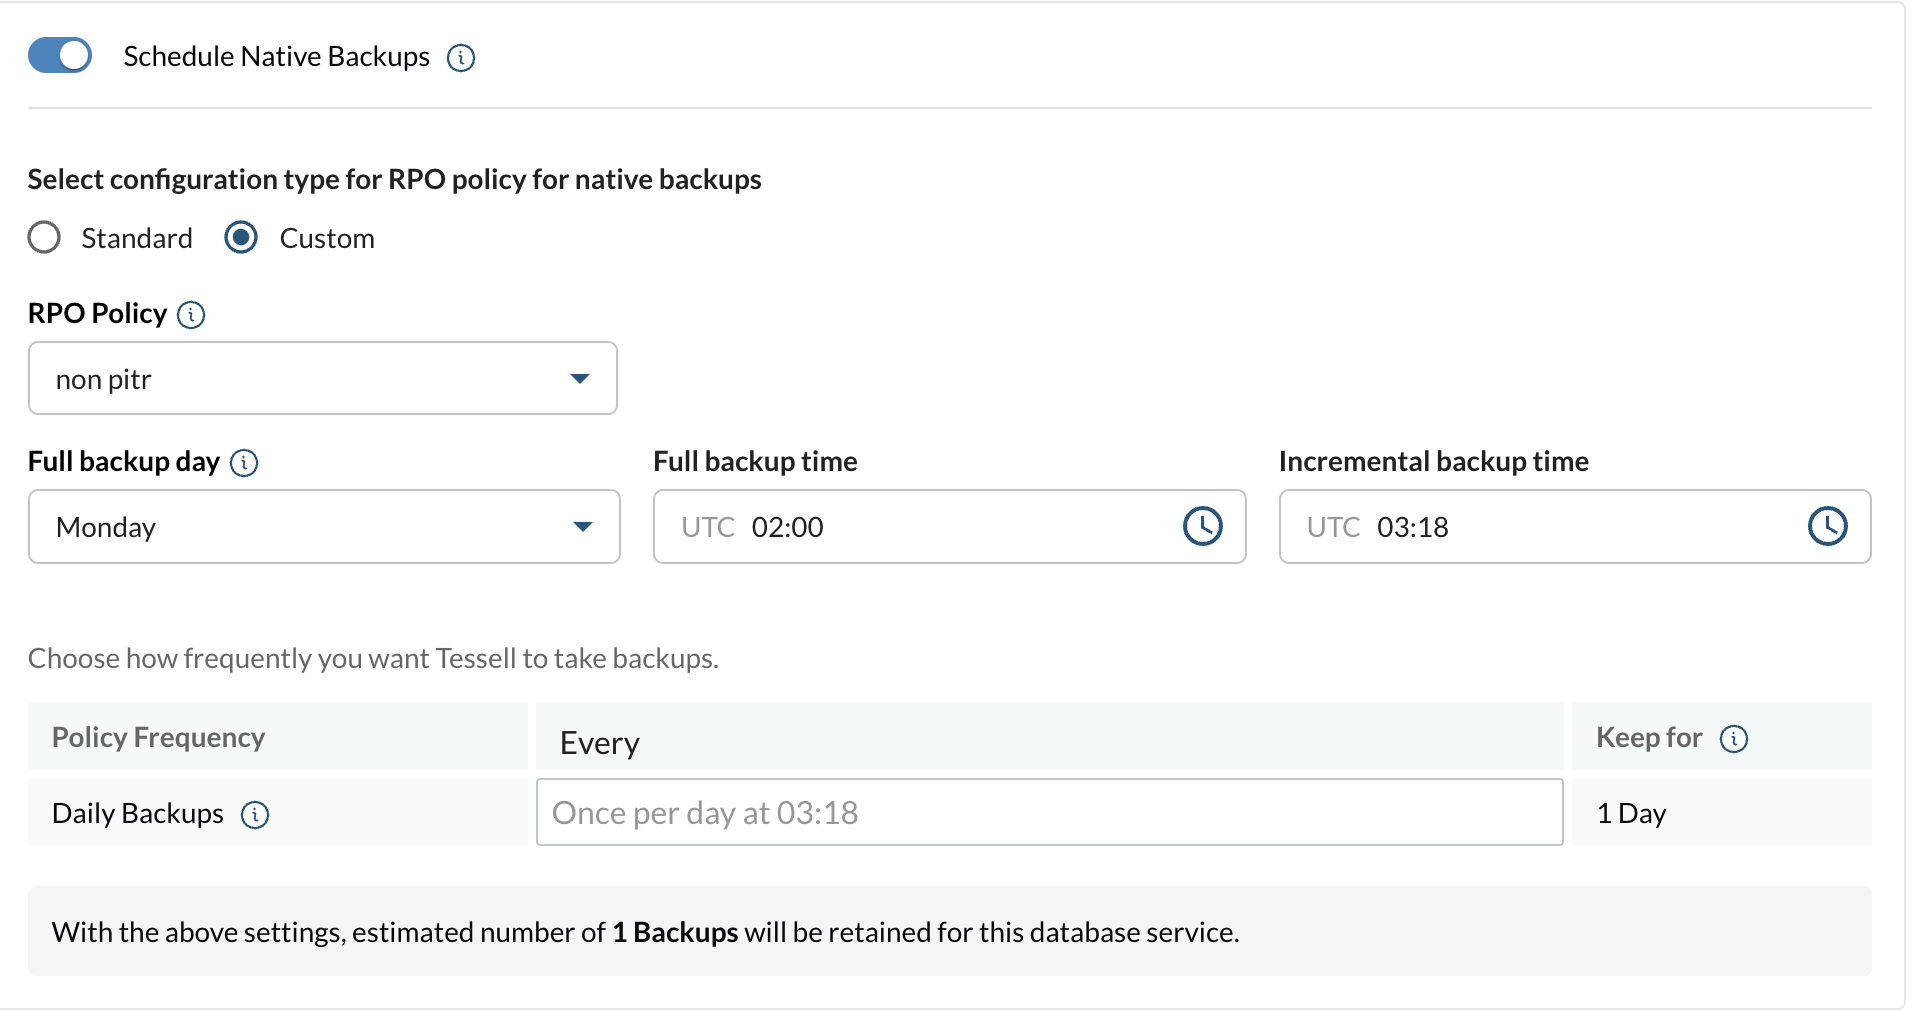
Task: Click the Once per day at 03:18 field
Action: coord(1050,812)
